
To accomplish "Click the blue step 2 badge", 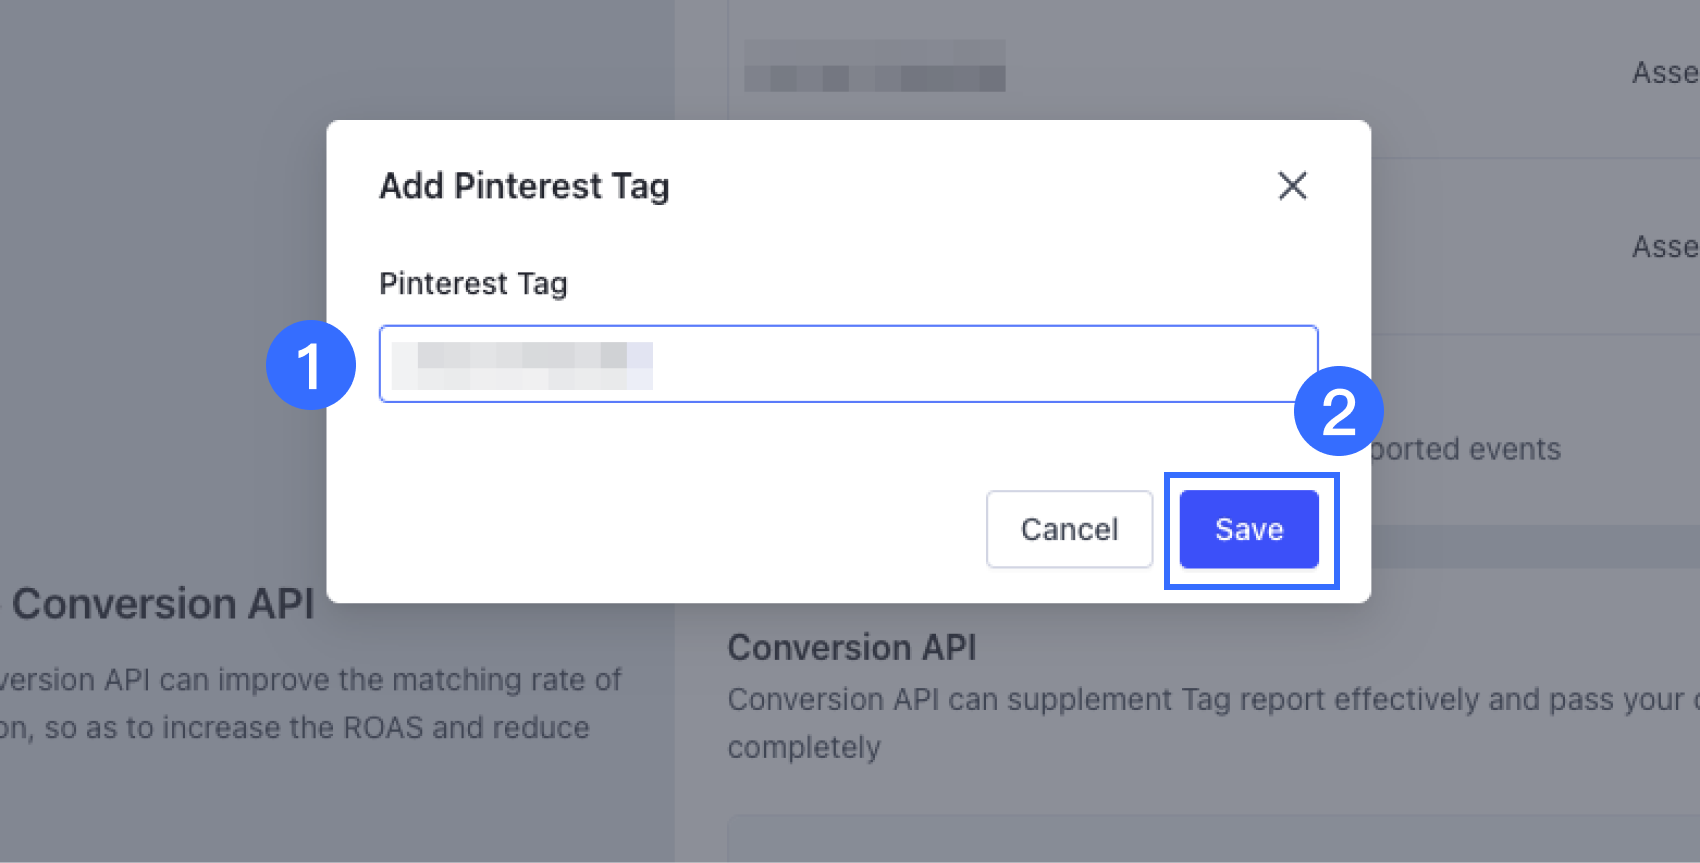I will coord(1338,411).
